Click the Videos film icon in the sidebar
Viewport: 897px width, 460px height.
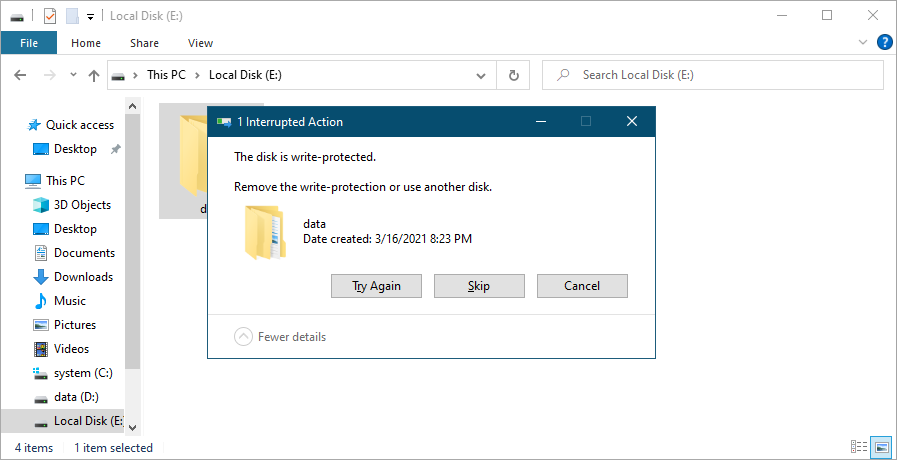pyautogui.click(x=41, y=349)
